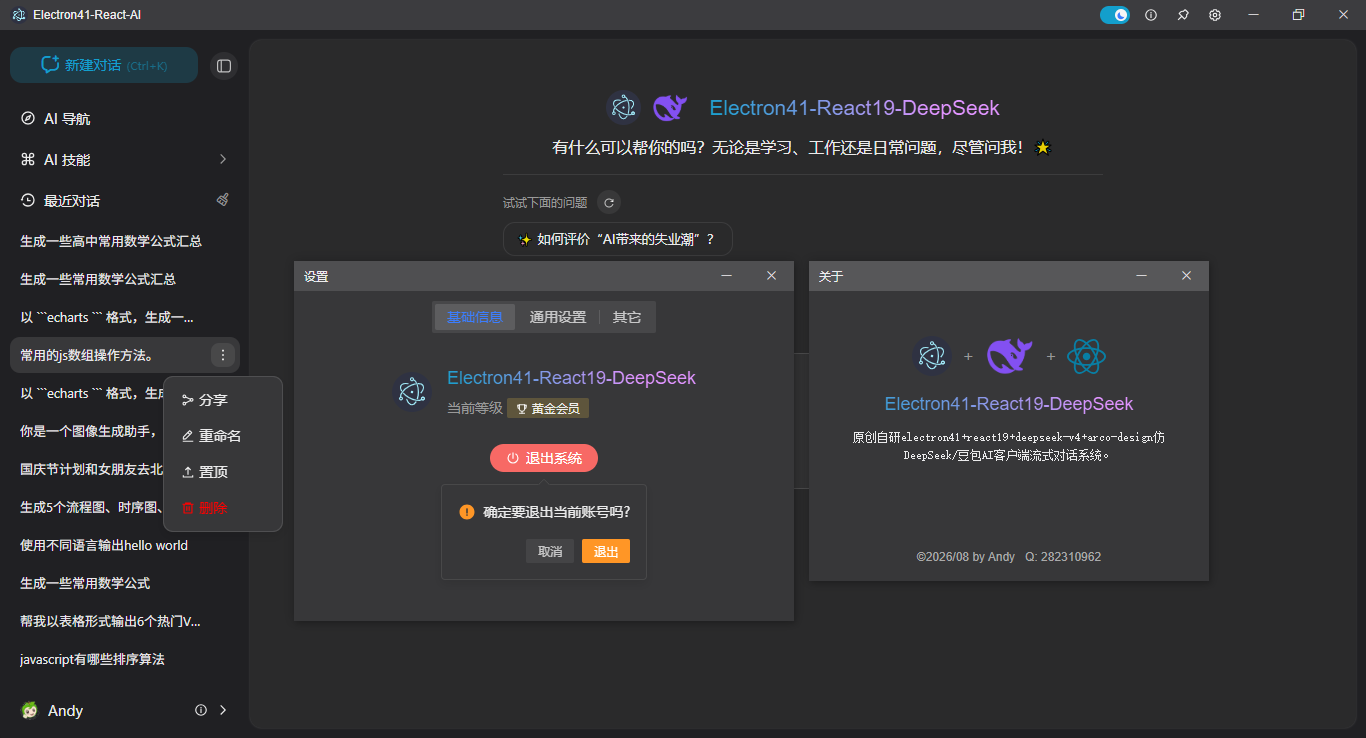
Task: Select conversation 常用的js数组操作方法。
Action: (x=125, y=355)
